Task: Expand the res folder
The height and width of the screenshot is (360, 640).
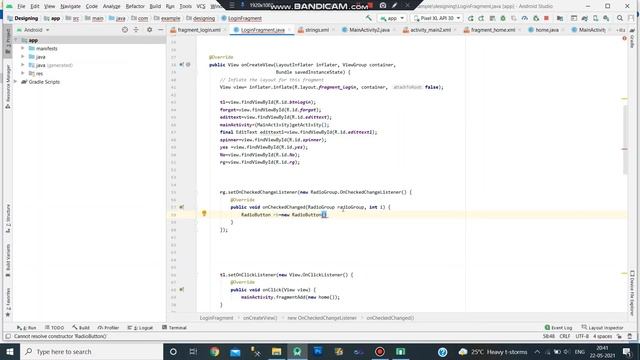Action: point(23,73)
